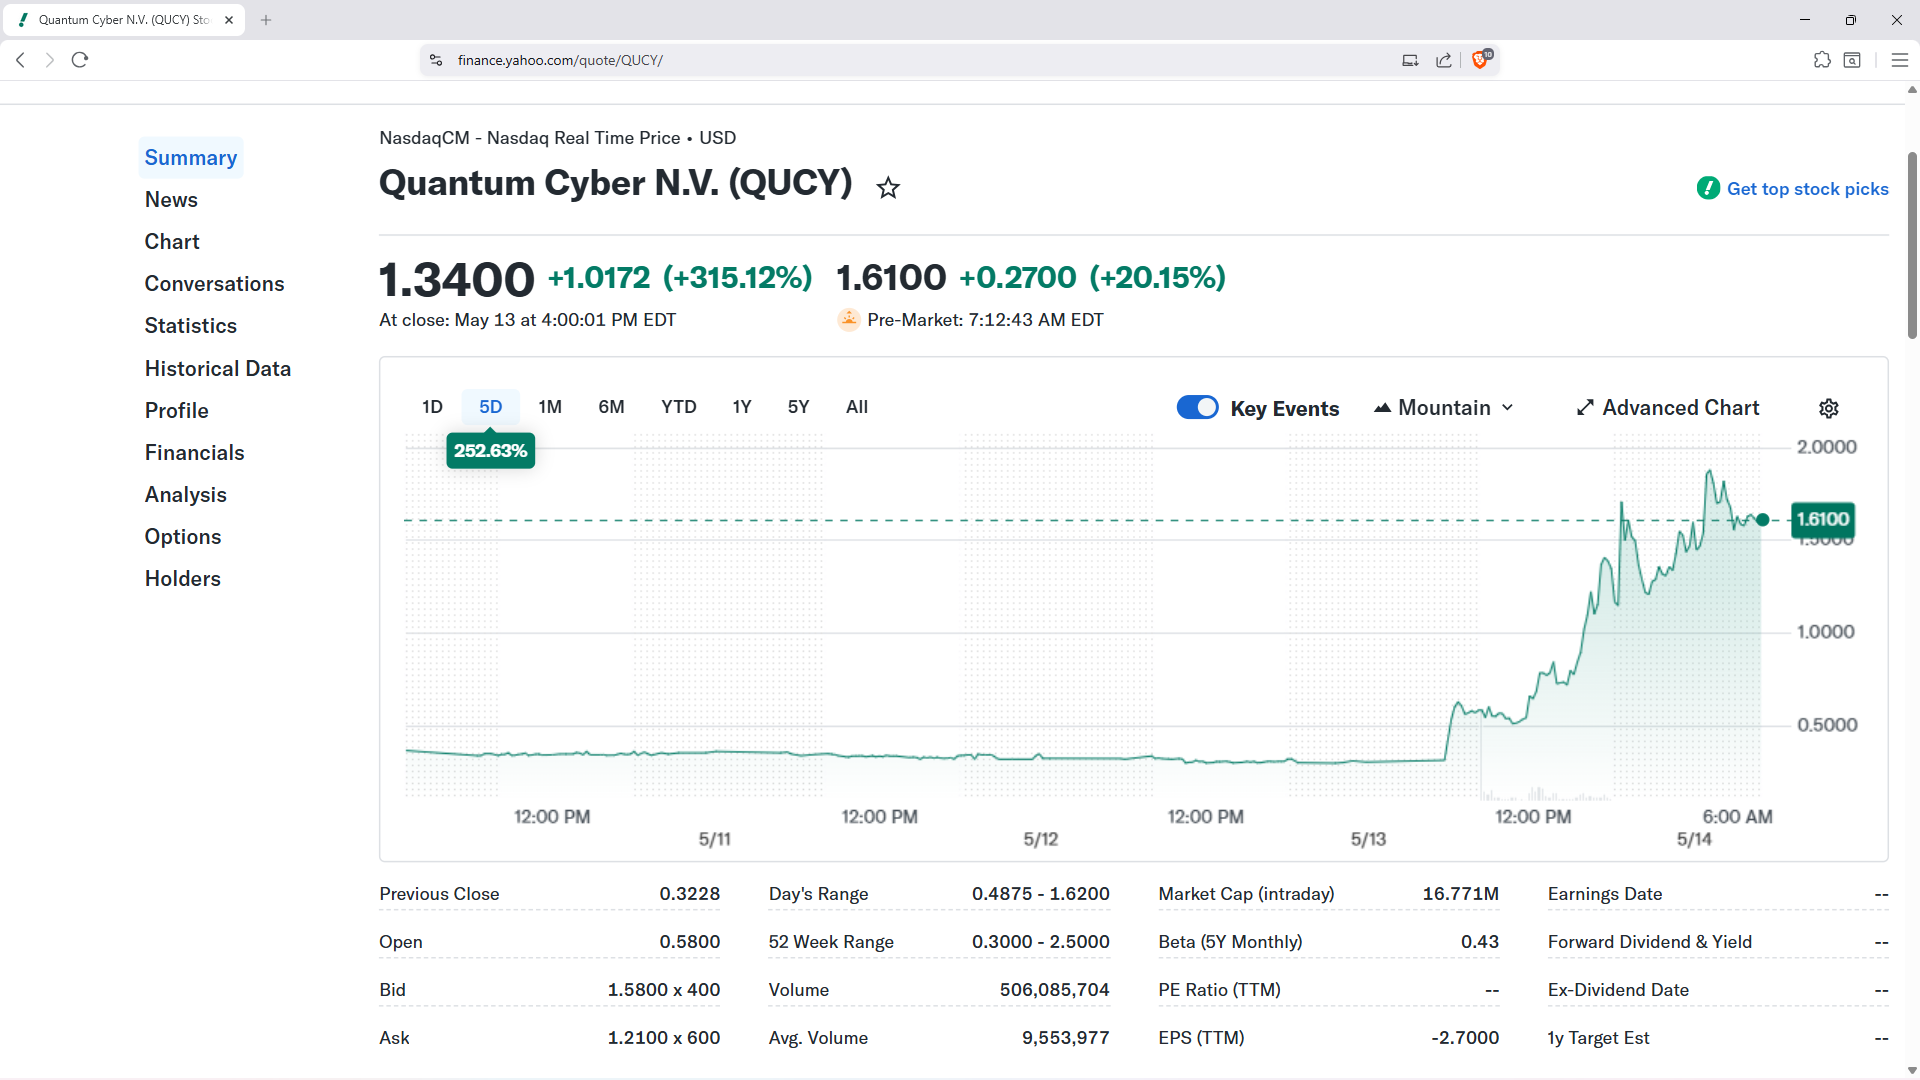
Task: Open the extensions puzzle icon
Action: (1822, 60)
